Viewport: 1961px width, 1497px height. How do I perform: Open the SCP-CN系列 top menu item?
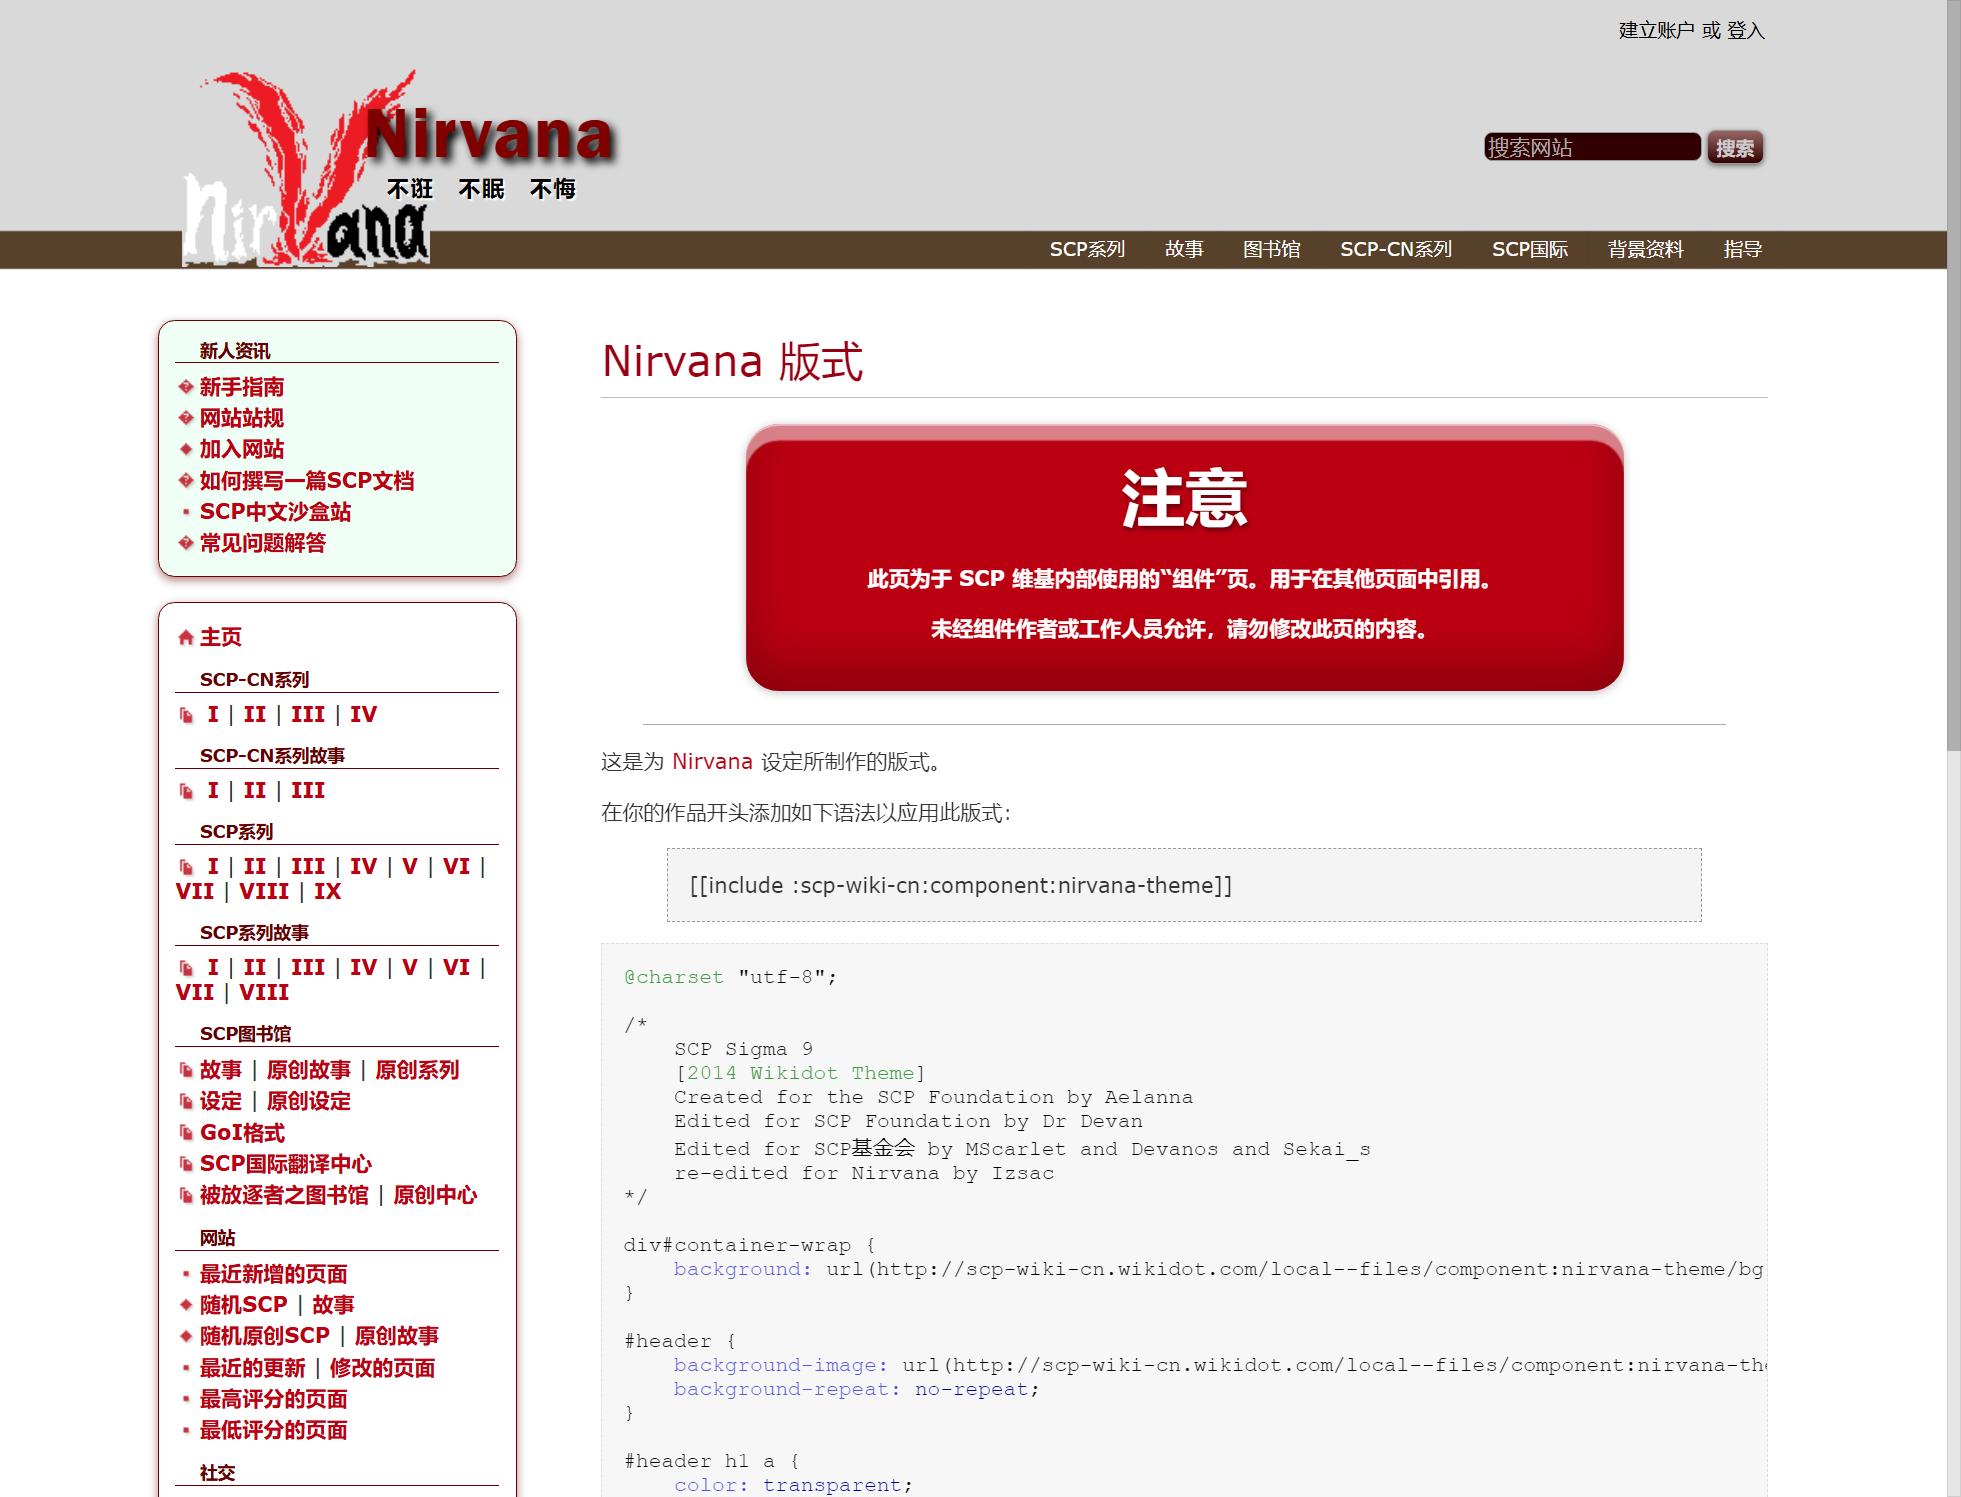(x=1396, y=249)
